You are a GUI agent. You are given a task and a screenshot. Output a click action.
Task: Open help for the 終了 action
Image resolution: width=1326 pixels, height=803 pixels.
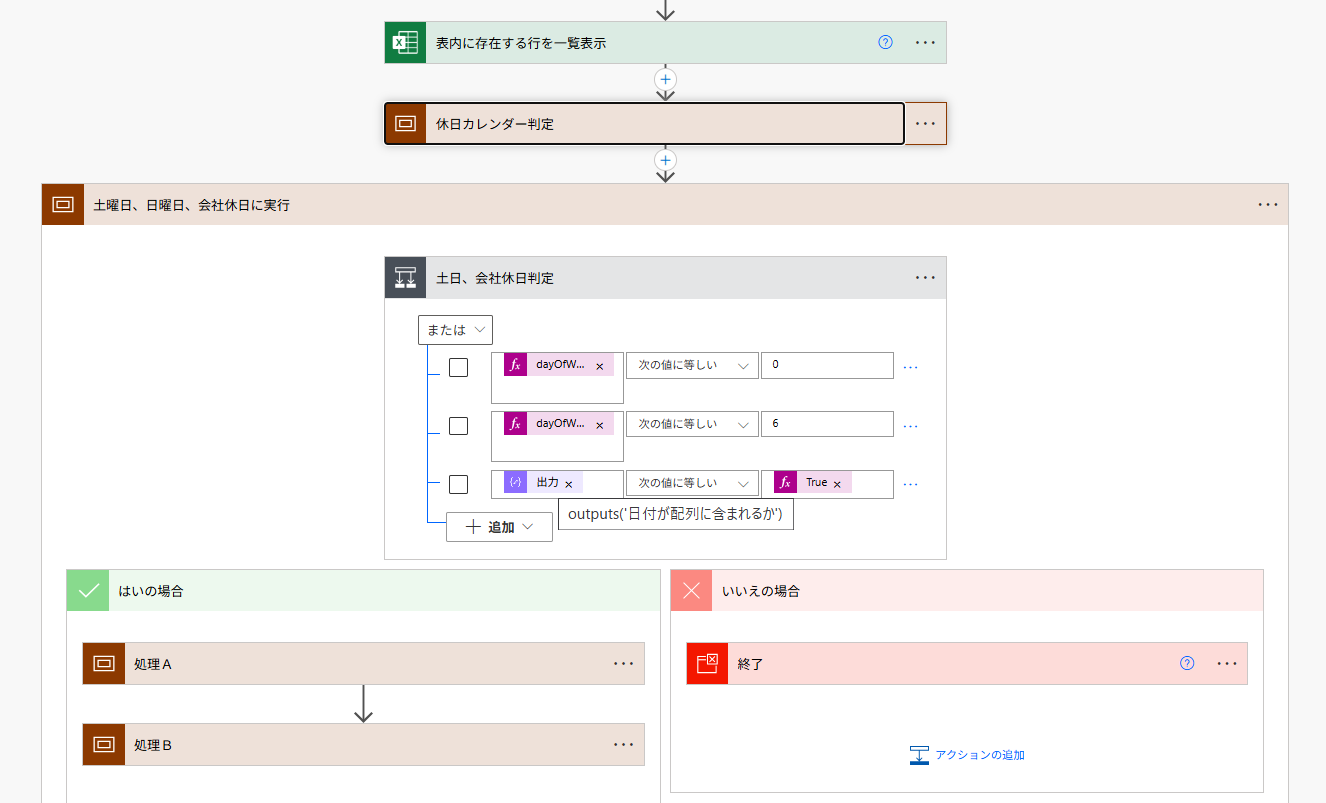click(x=1187, y=663)
